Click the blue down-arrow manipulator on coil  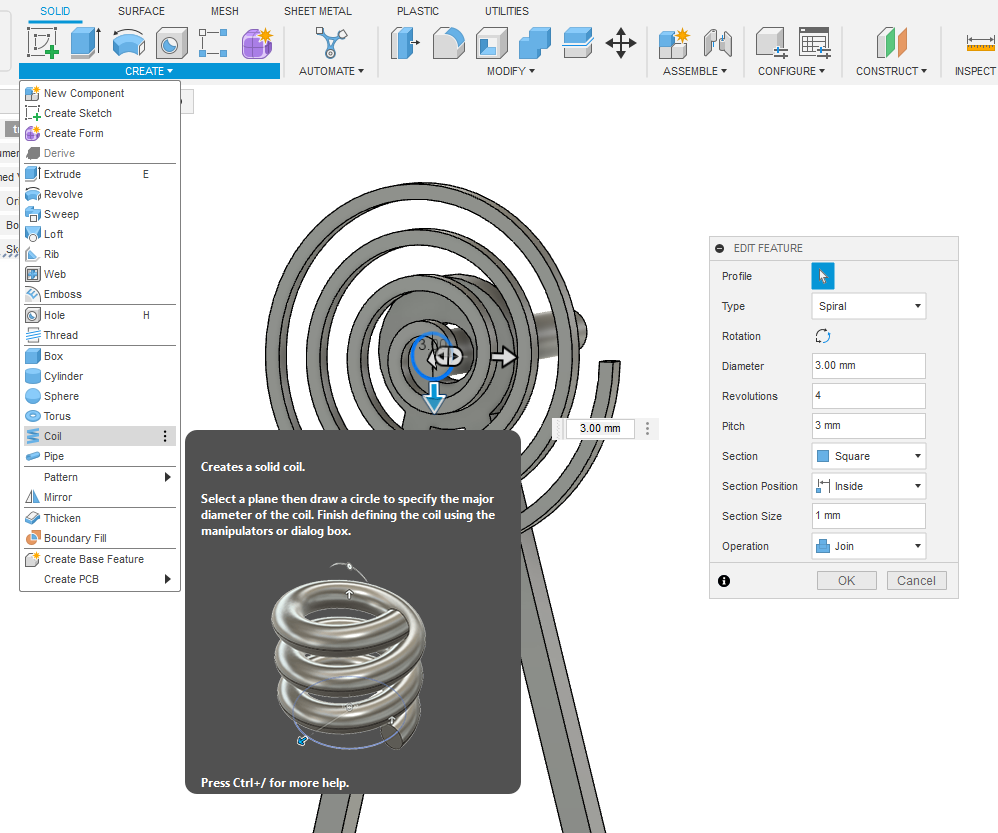pyautogui.click(x=434, y=397)
